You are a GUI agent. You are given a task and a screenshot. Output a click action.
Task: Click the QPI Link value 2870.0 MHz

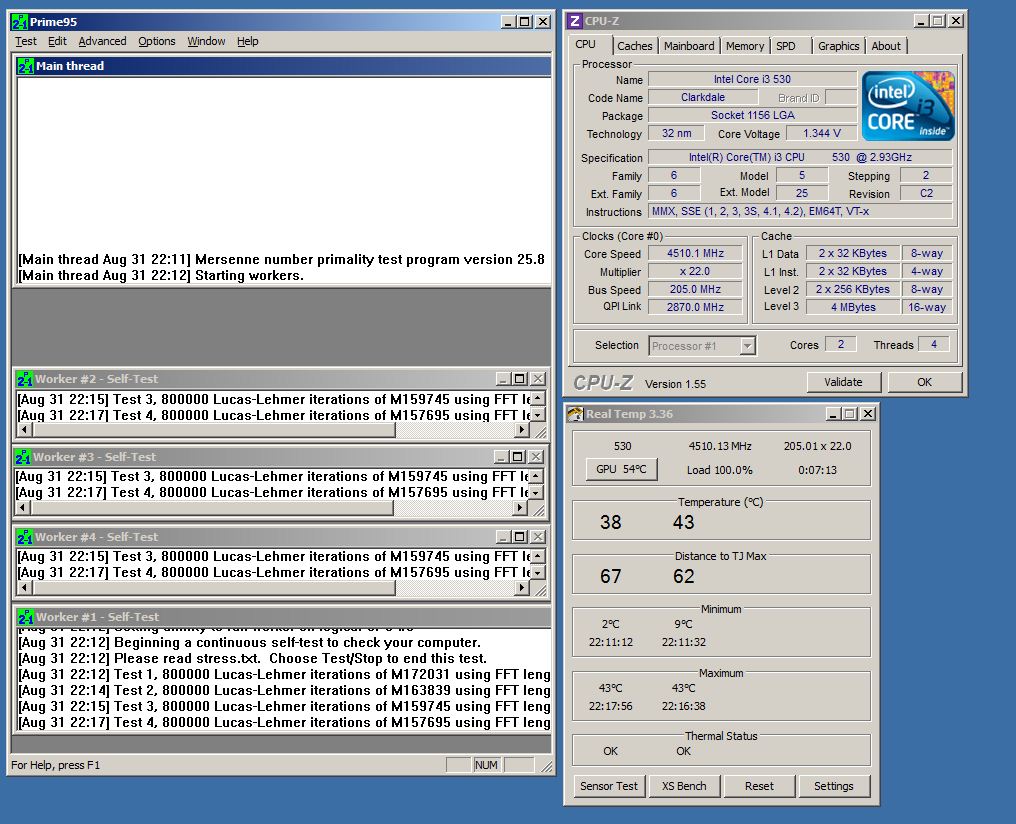pyautogui.click(x=695, y=307)
